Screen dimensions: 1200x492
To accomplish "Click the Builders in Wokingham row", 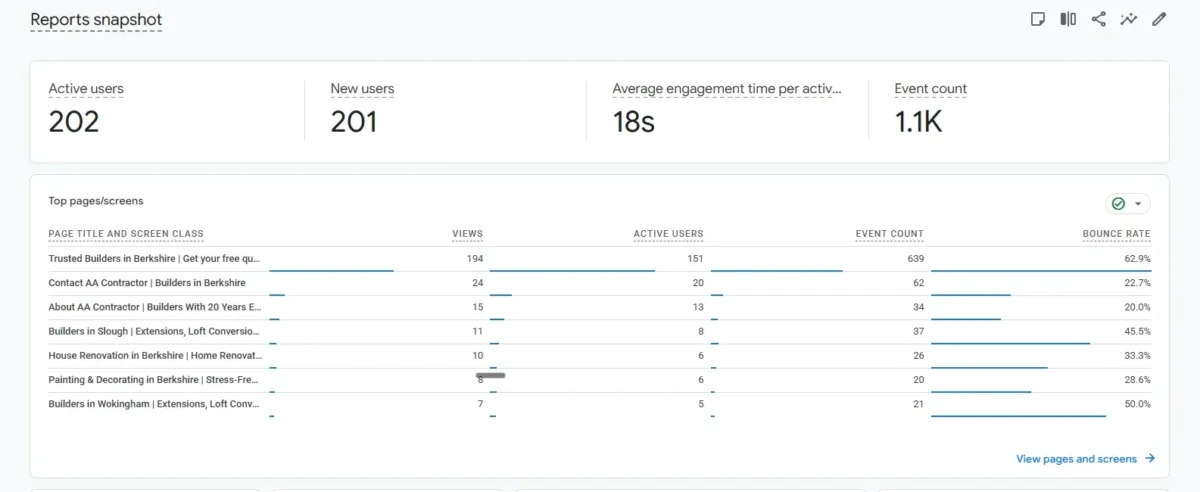I will pos(599,404).
